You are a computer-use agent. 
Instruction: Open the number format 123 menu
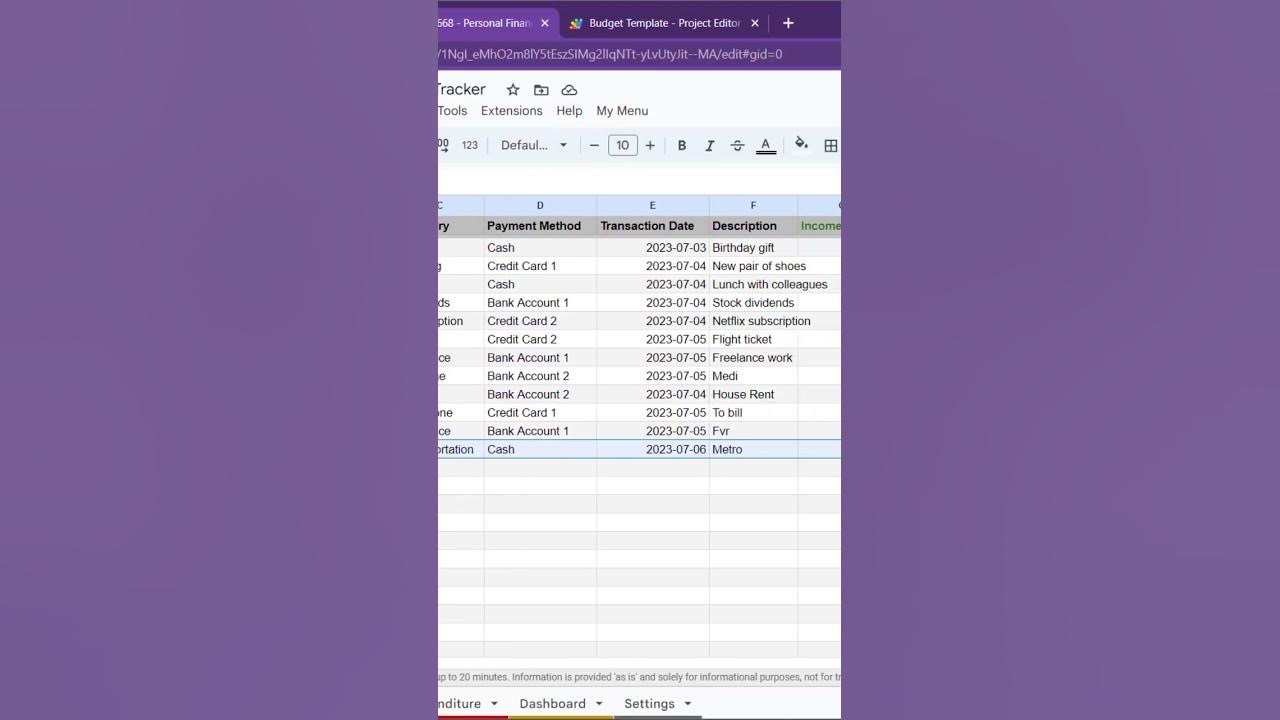tap(470, 145)
